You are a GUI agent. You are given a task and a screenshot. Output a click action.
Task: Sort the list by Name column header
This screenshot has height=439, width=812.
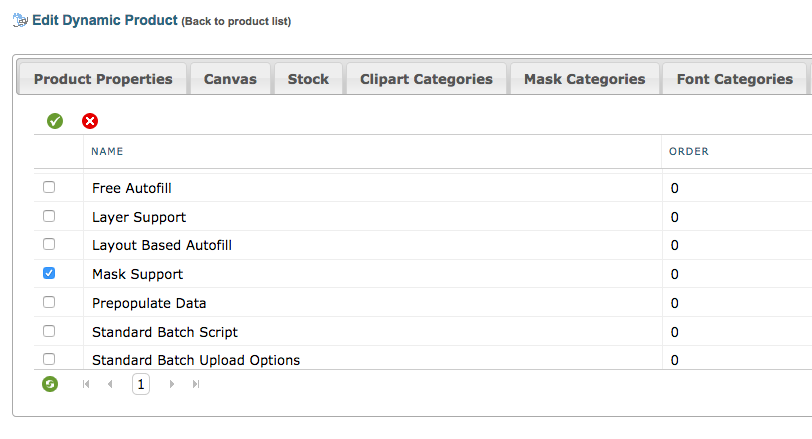(107, 152)
